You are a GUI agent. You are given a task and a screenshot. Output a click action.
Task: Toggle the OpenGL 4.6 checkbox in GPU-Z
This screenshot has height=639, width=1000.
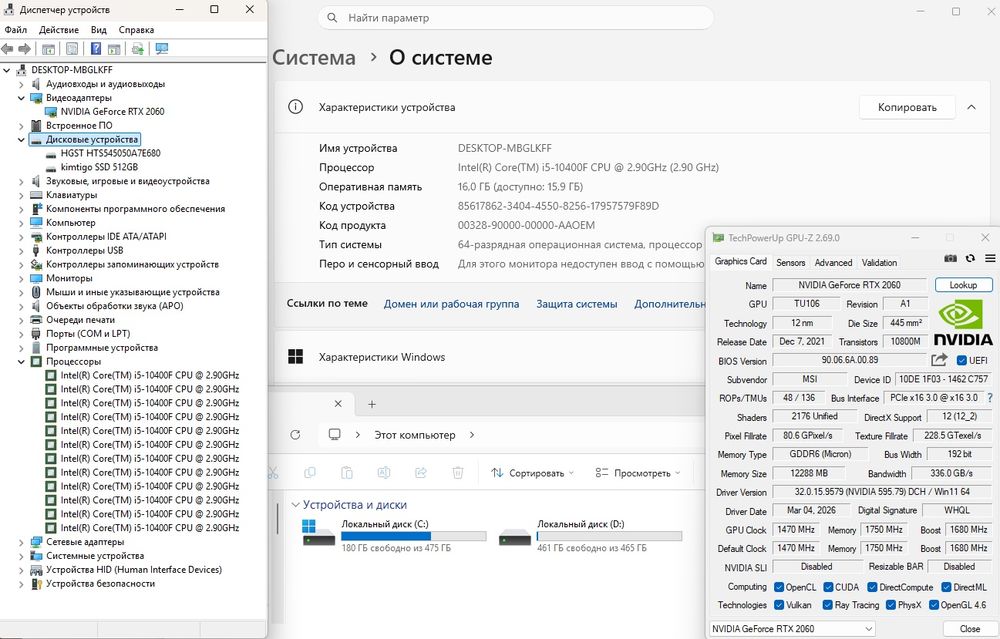click(934, 605)
